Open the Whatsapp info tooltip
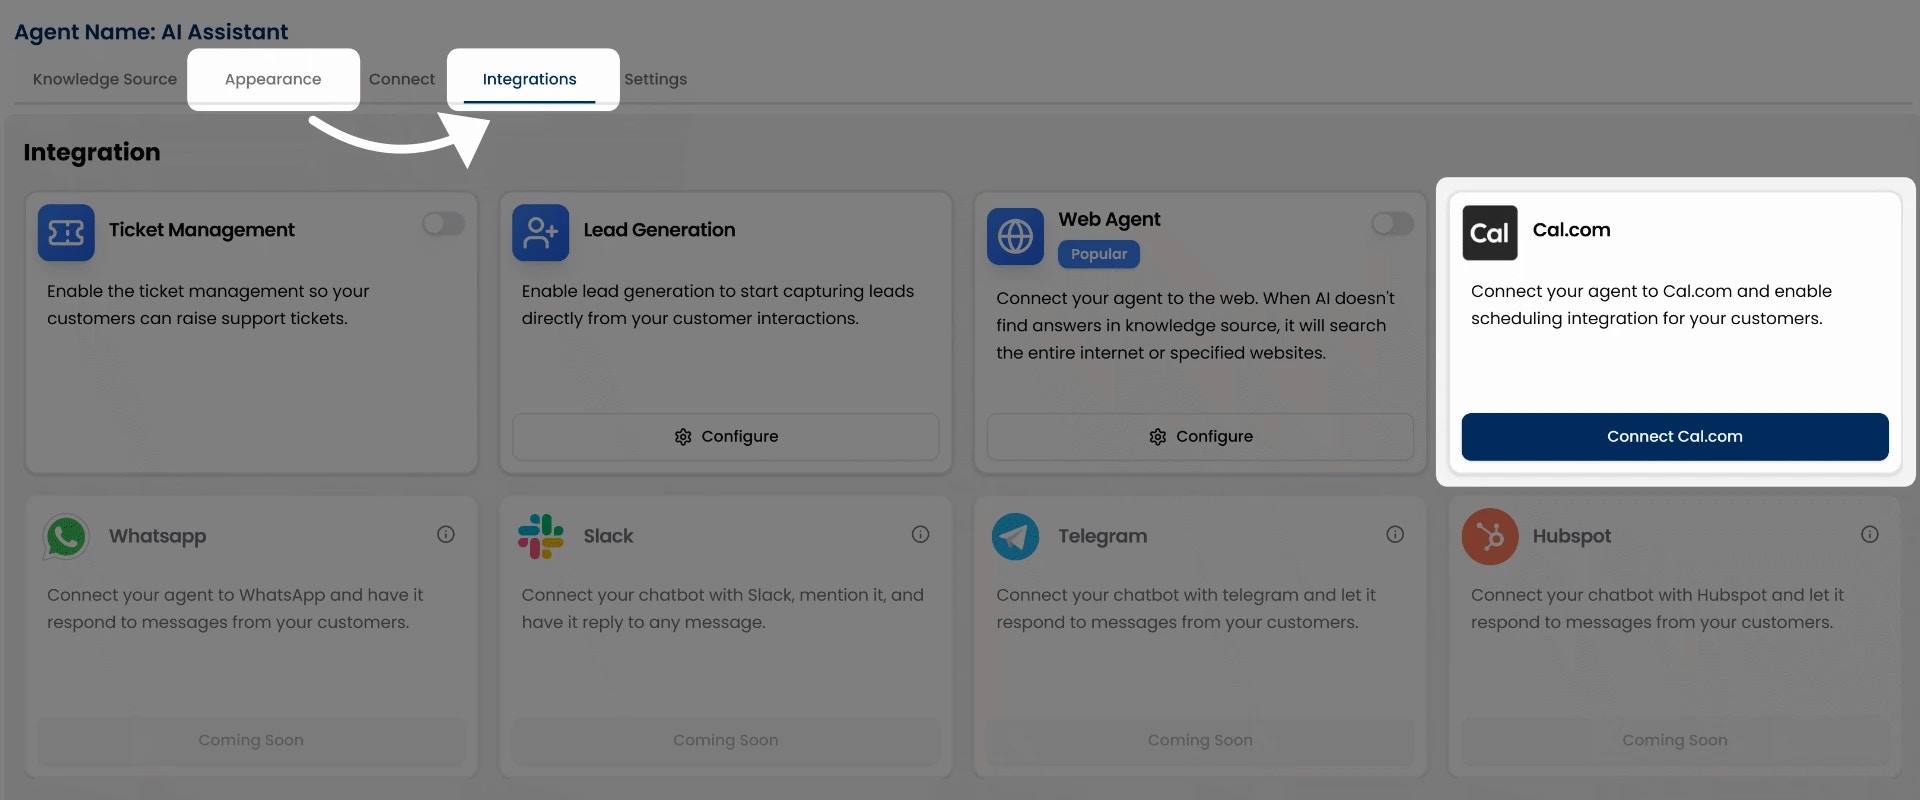The height and width of the screenshot is (800, 1920). coord(446,535)
